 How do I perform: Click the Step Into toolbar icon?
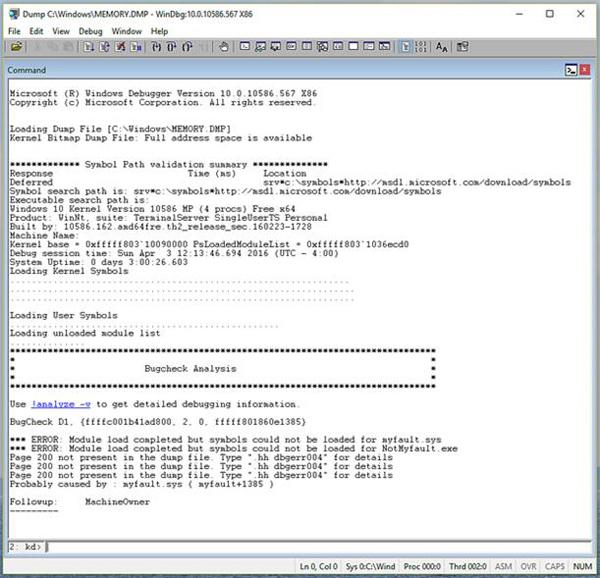(x=157, y=46)
